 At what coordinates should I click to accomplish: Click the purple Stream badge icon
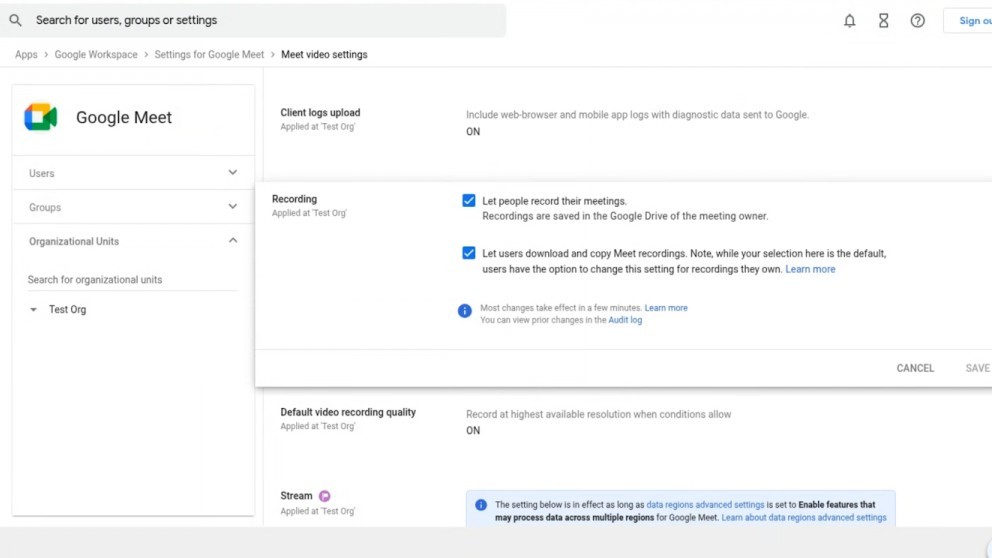click(325, 496)
